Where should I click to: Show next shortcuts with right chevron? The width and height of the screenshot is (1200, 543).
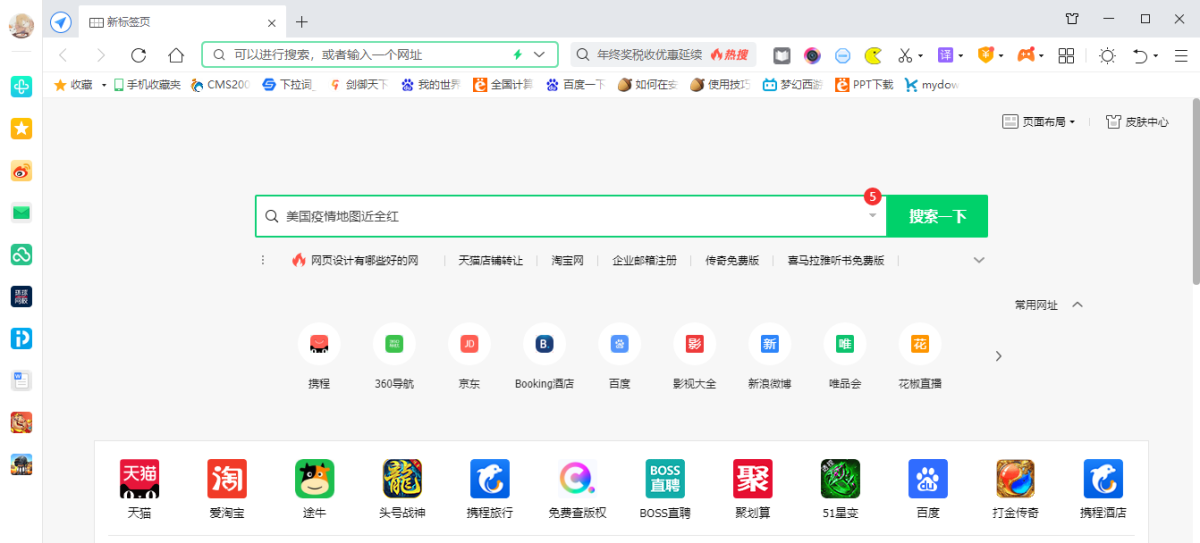[x=998, y=356]
